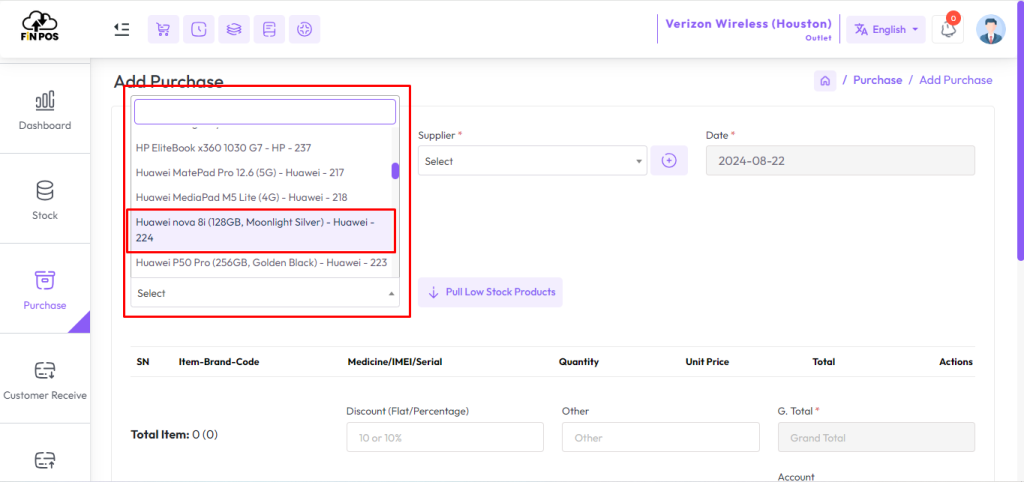Click Pull Low Stock Products button
The width and height of the screenshot is (1024, 482).
(x=490, y=292)
